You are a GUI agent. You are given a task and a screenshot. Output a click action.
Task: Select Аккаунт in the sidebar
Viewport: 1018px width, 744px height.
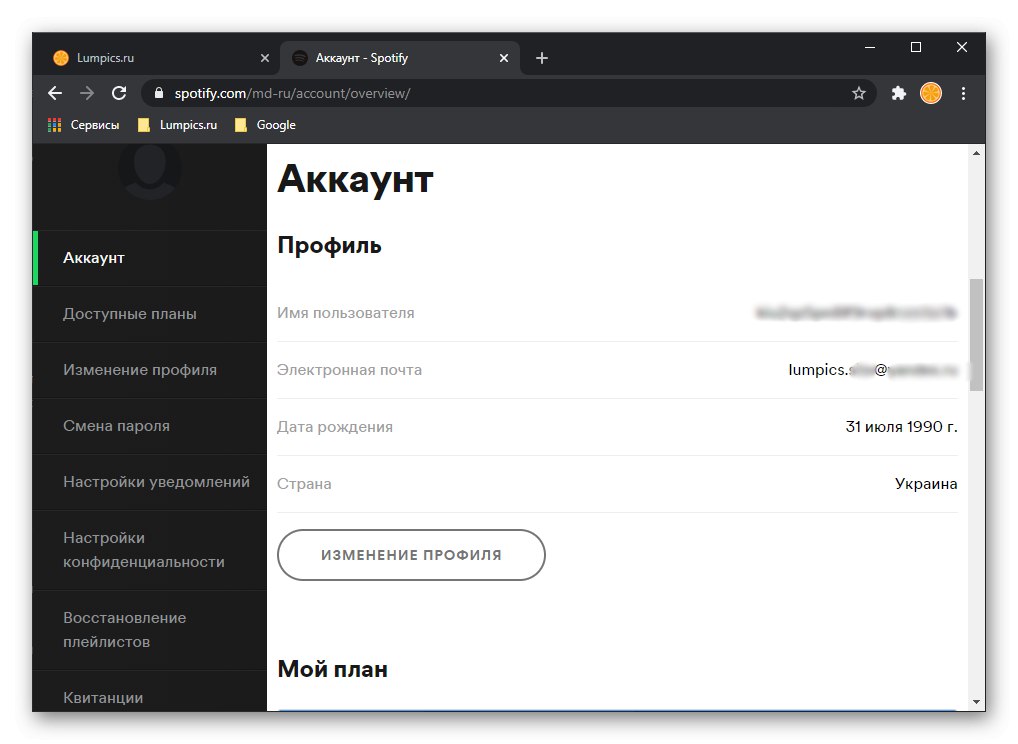click(150, 258)
